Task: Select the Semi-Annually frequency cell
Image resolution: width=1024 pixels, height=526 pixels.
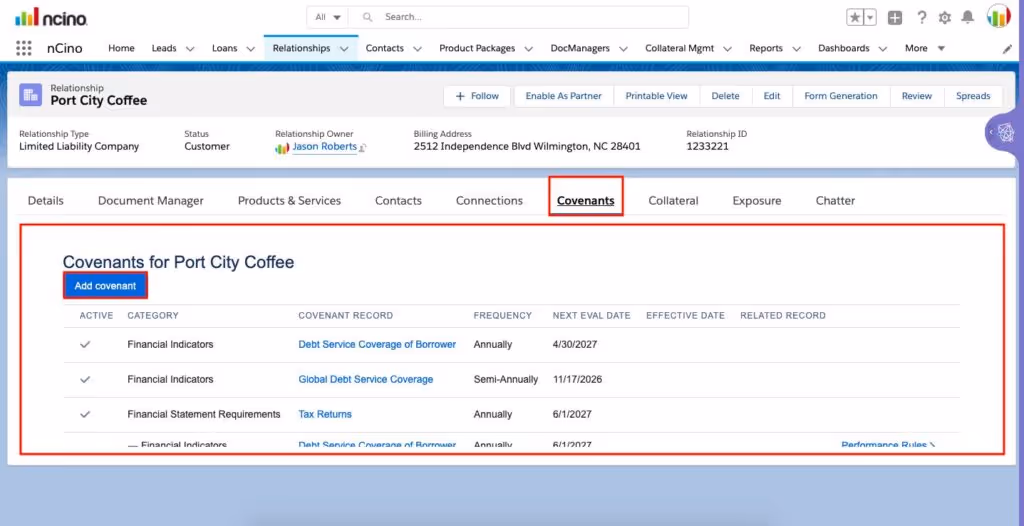Action: pyautogui.click(x=506, y=379)
